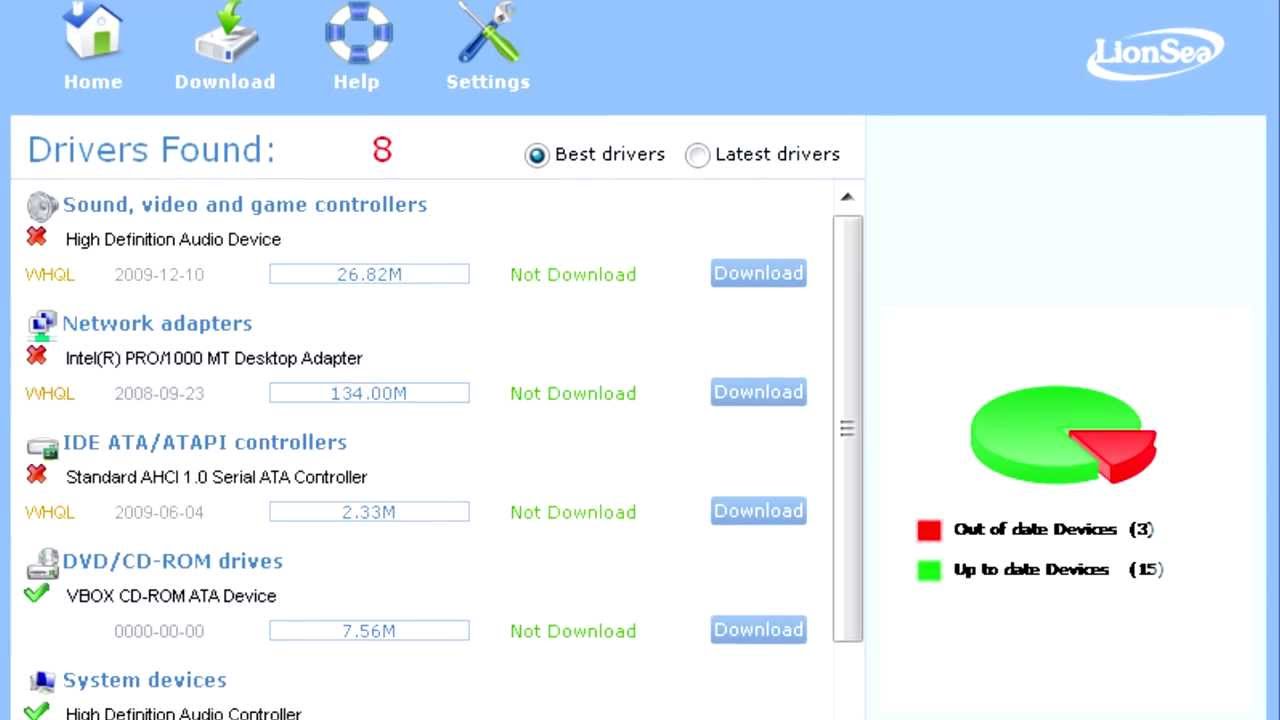Viewport: 1280px width, 720px height.
Task: Click red X beside Standard AHCI Serial ATA Controller
Action: (37, 475)
